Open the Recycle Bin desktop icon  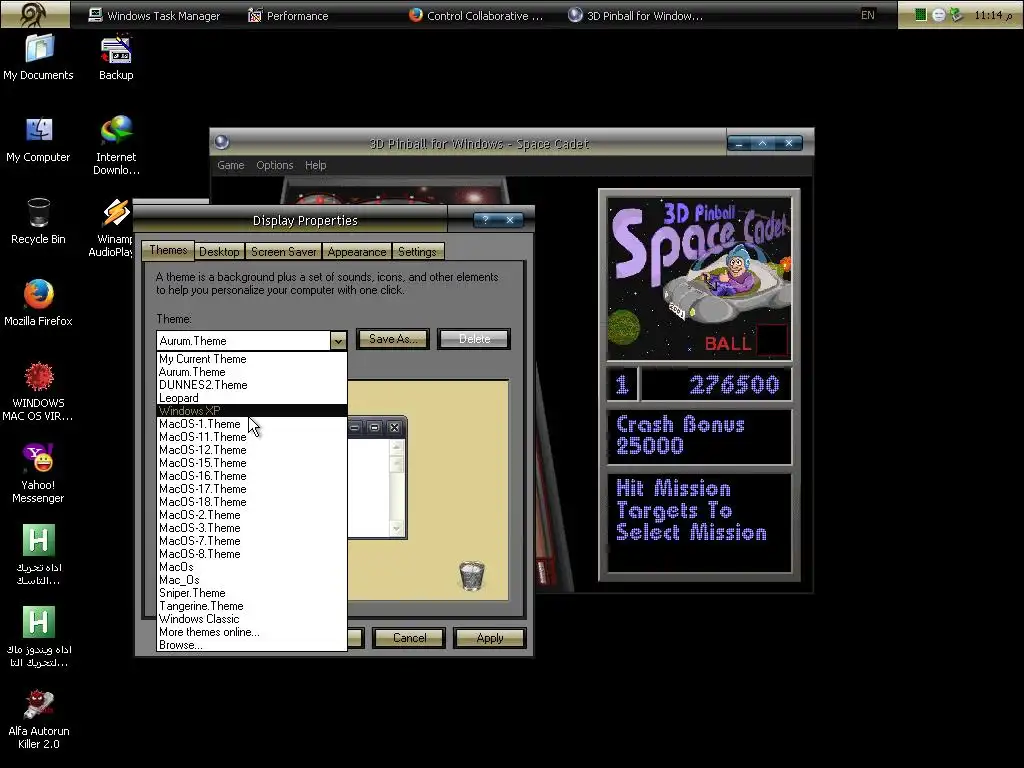(39, 221)
